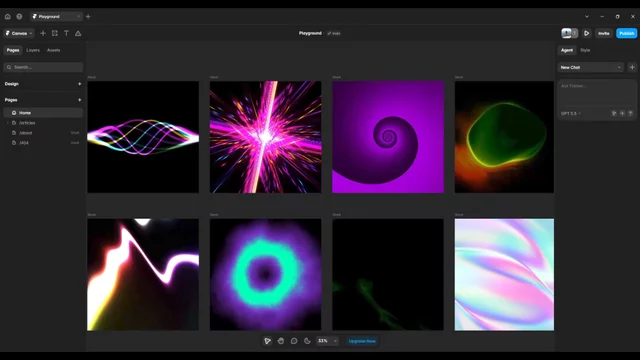The image size is (640, 360).
Task: Select the white lightning glow artwork
Action: (x=143, y=274)
